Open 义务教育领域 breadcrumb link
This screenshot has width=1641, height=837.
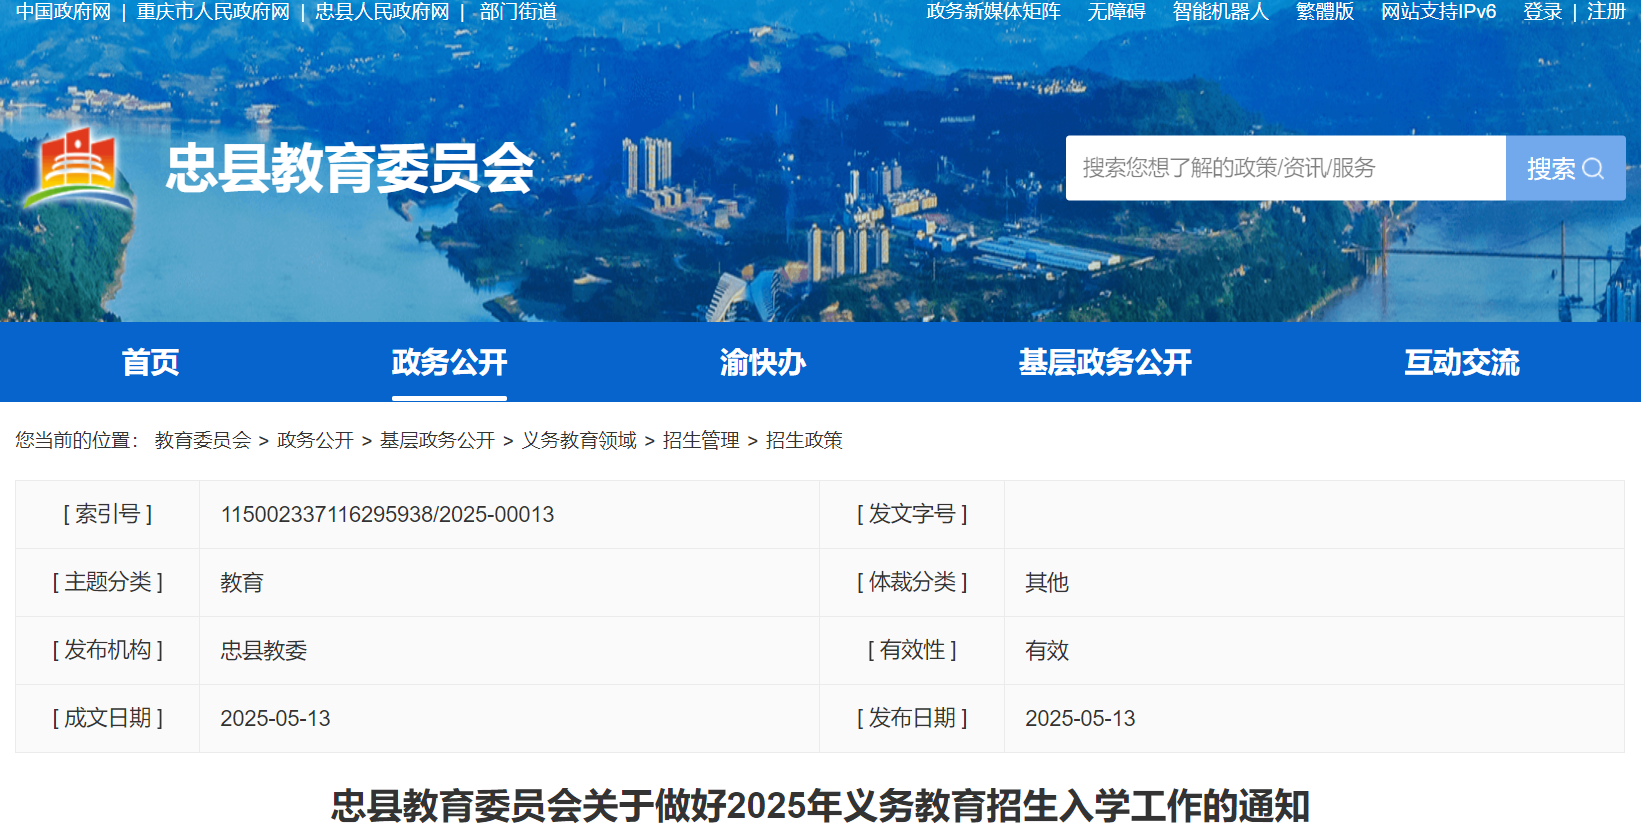(x=579, y=440)
